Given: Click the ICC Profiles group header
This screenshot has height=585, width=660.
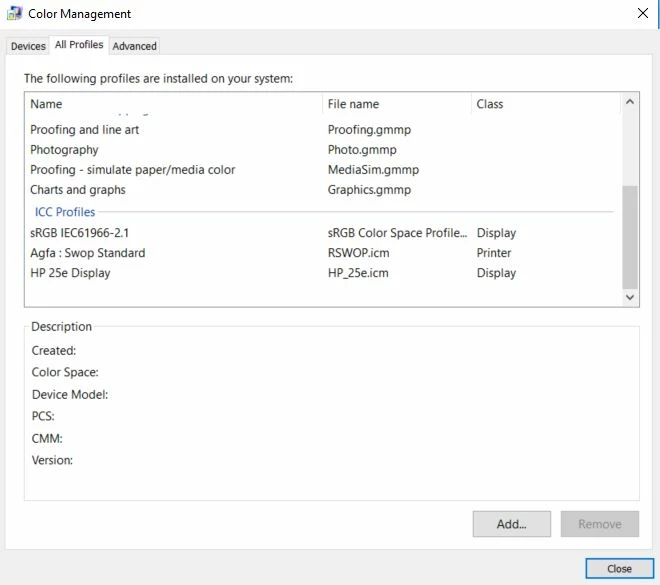Looking at the screenshot, I should point(65,212).
